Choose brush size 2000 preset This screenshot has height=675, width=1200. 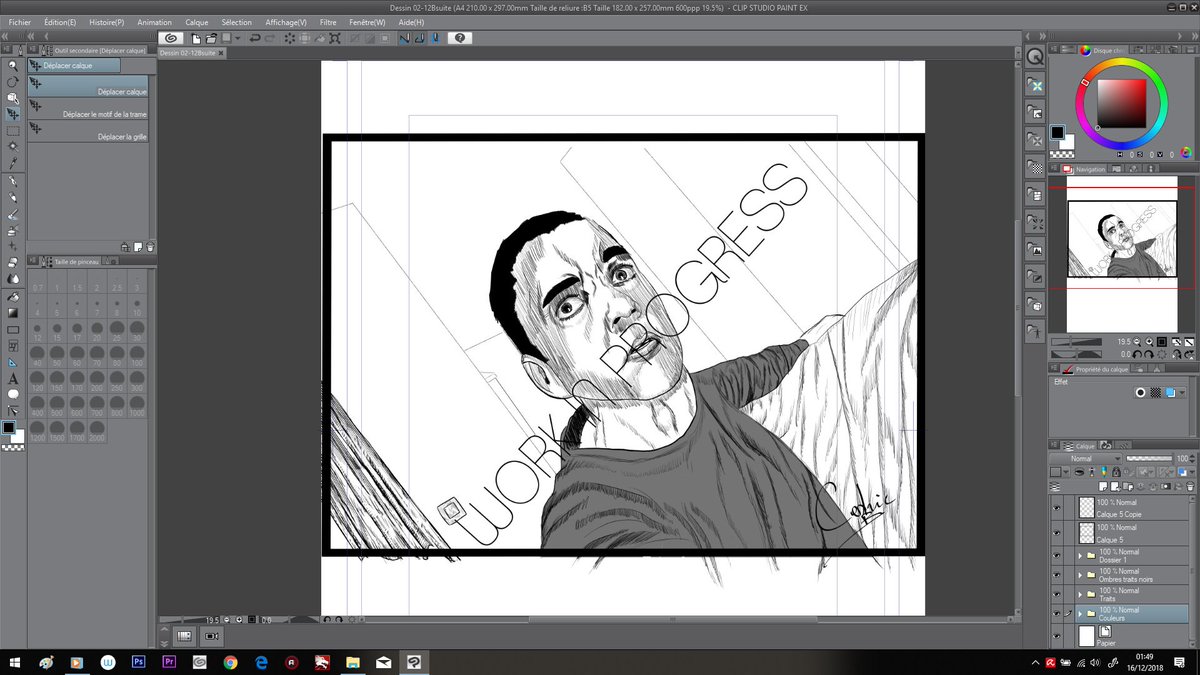coord(97,433)
